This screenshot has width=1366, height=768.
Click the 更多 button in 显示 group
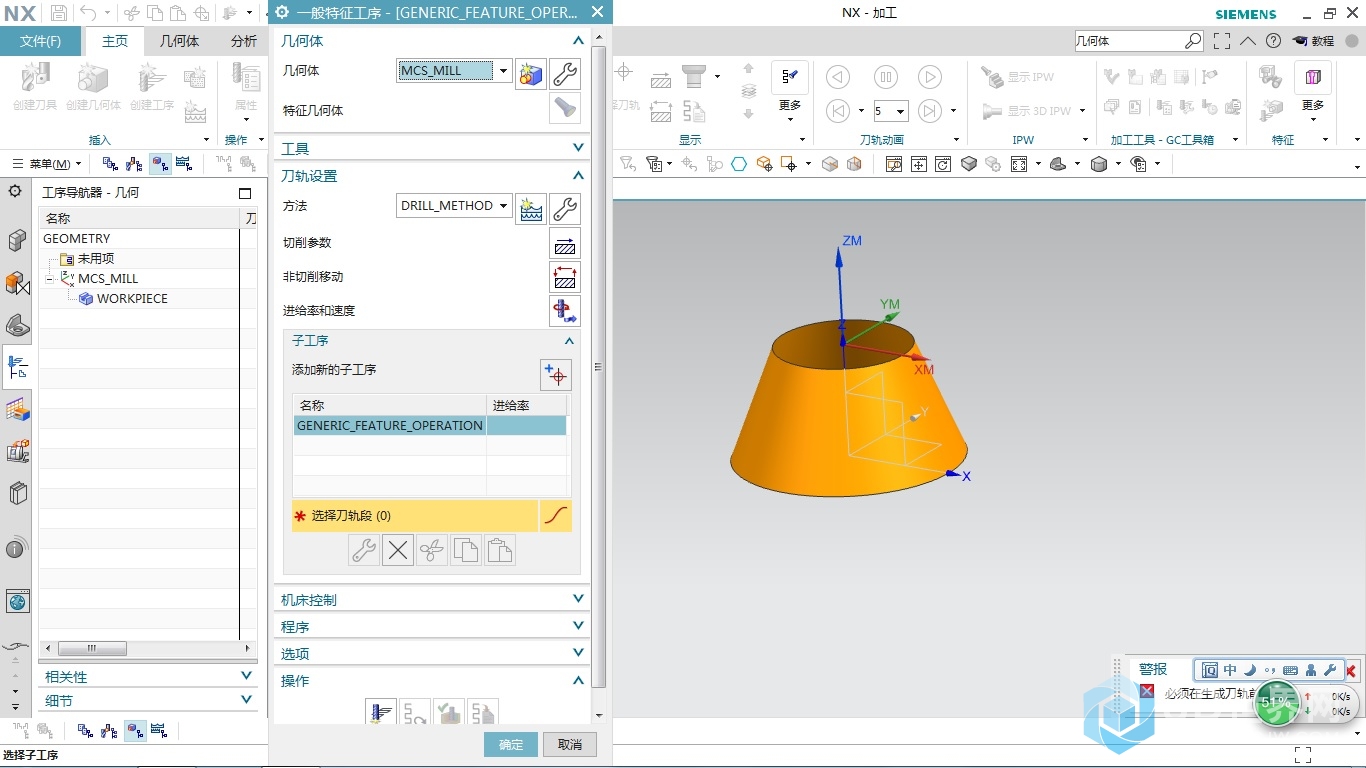pos(790,92)
